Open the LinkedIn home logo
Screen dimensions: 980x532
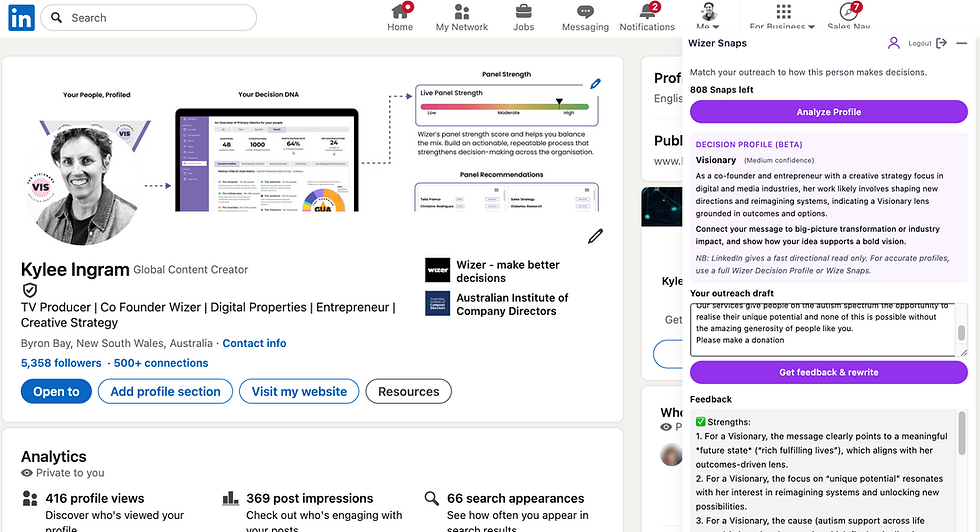click(21, 18)
